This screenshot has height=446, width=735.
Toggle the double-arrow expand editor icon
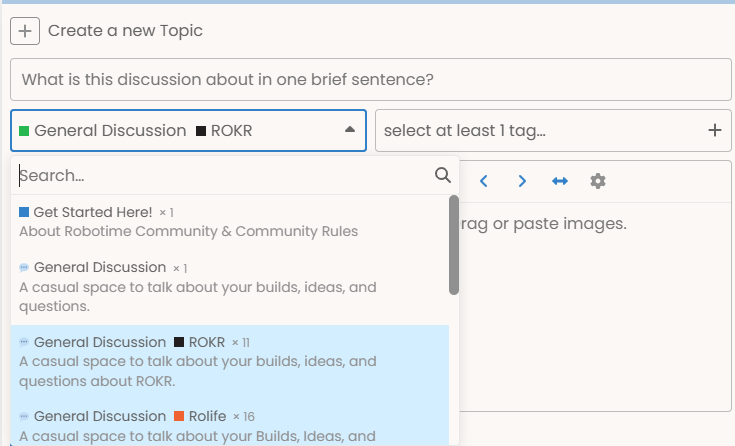(x=560, y=181)
